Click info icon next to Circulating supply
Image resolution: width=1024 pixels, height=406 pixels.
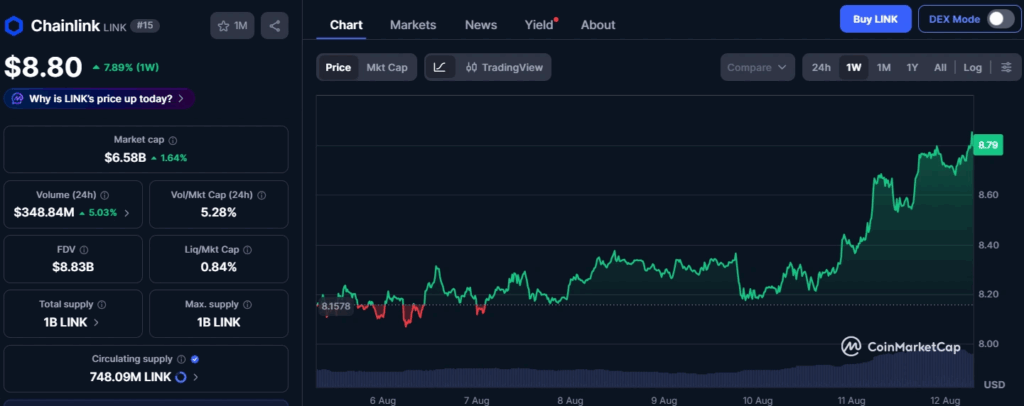(x=182, y=359)
